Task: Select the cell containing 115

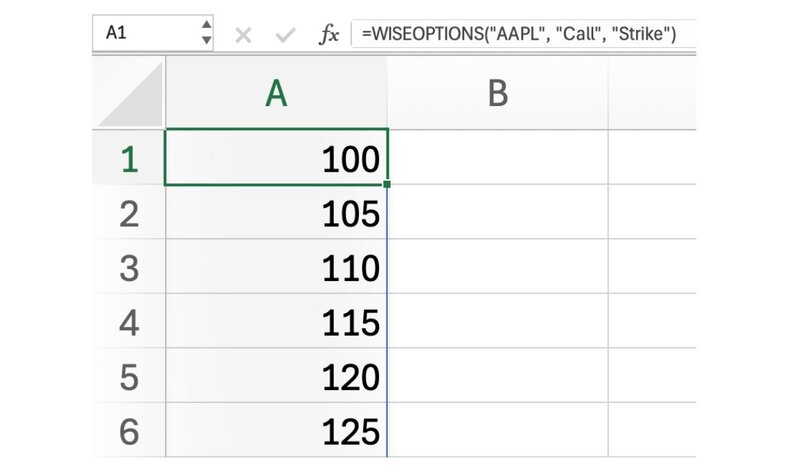Action: pyautogui.click(x=276, y=323)
